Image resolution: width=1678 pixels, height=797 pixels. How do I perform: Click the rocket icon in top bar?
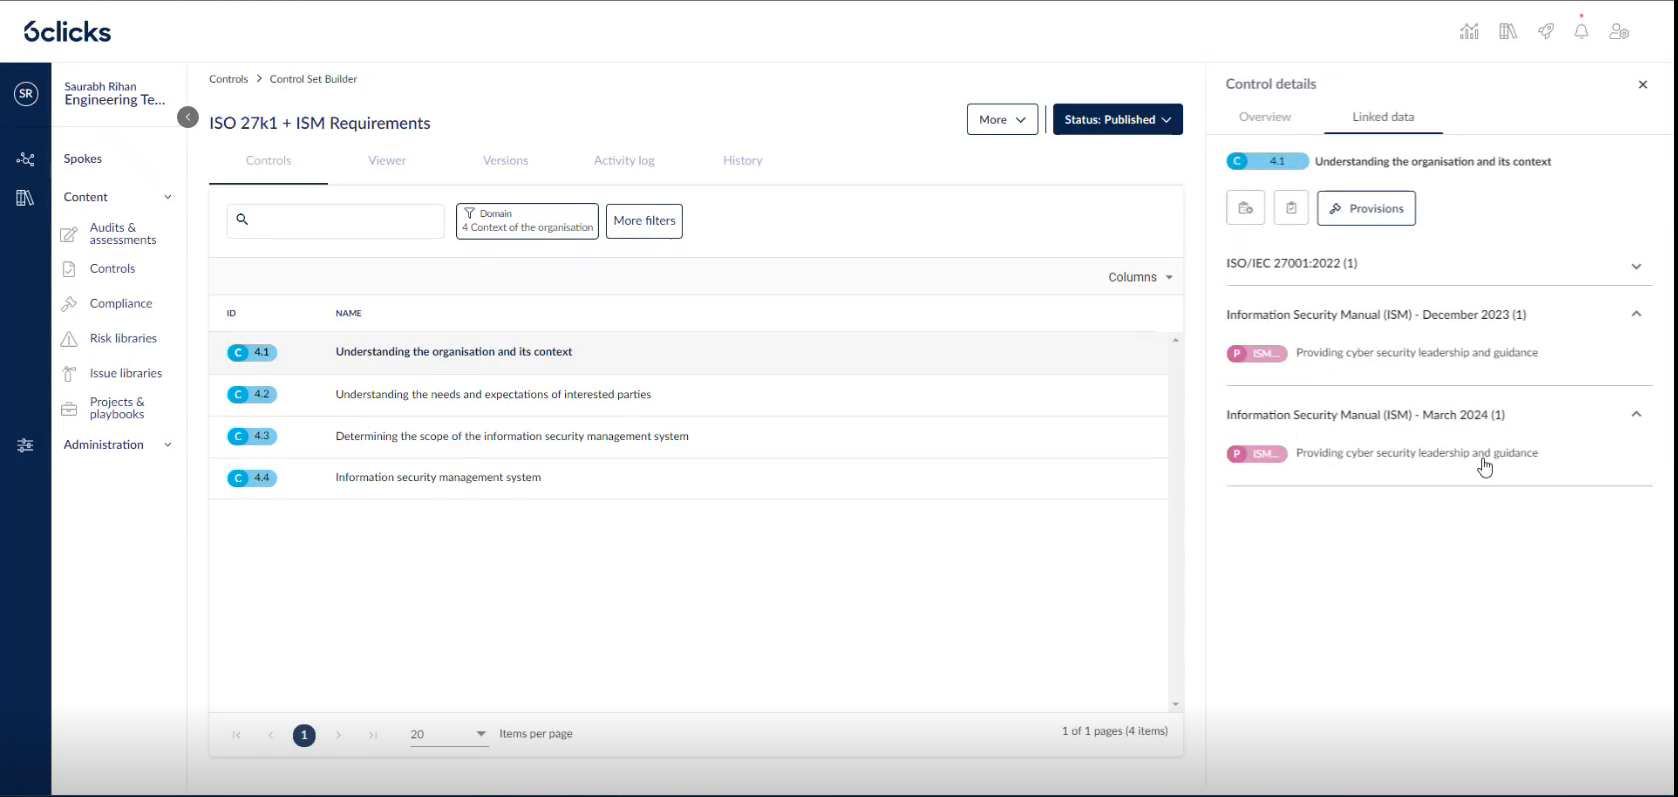coord(1546,32)
